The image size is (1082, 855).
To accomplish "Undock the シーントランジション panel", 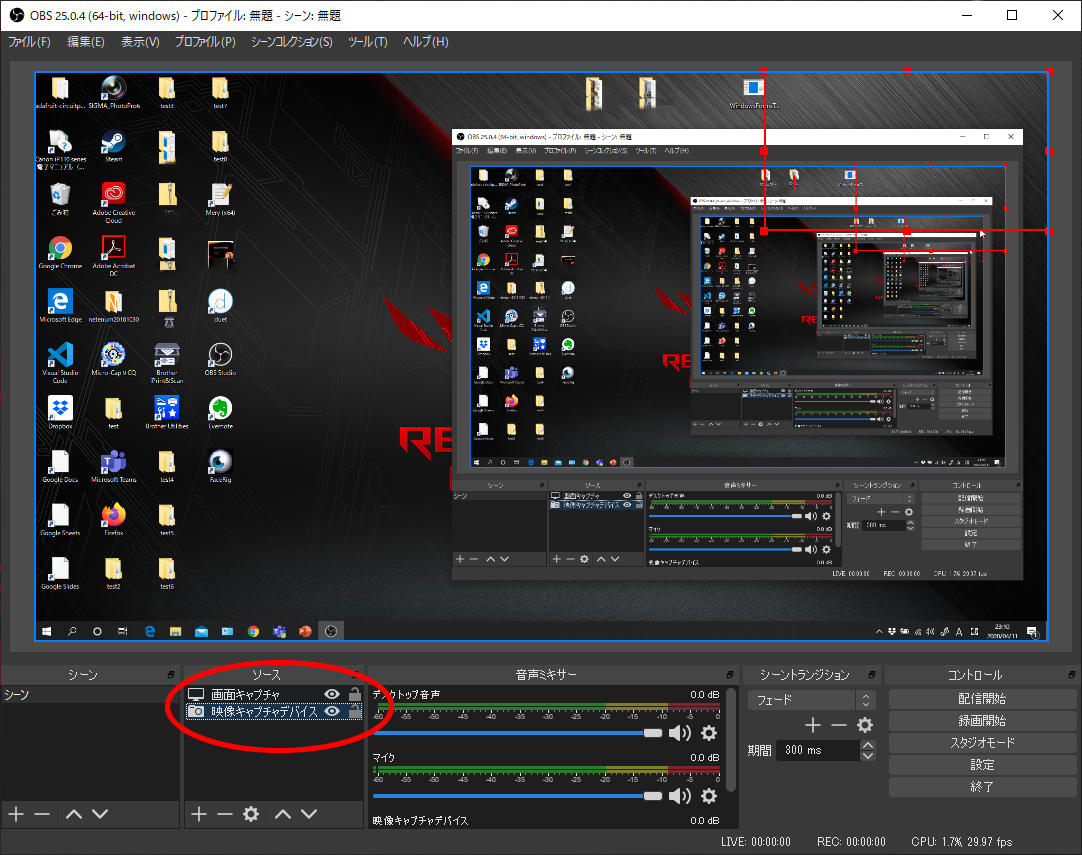I will [872, 674].
